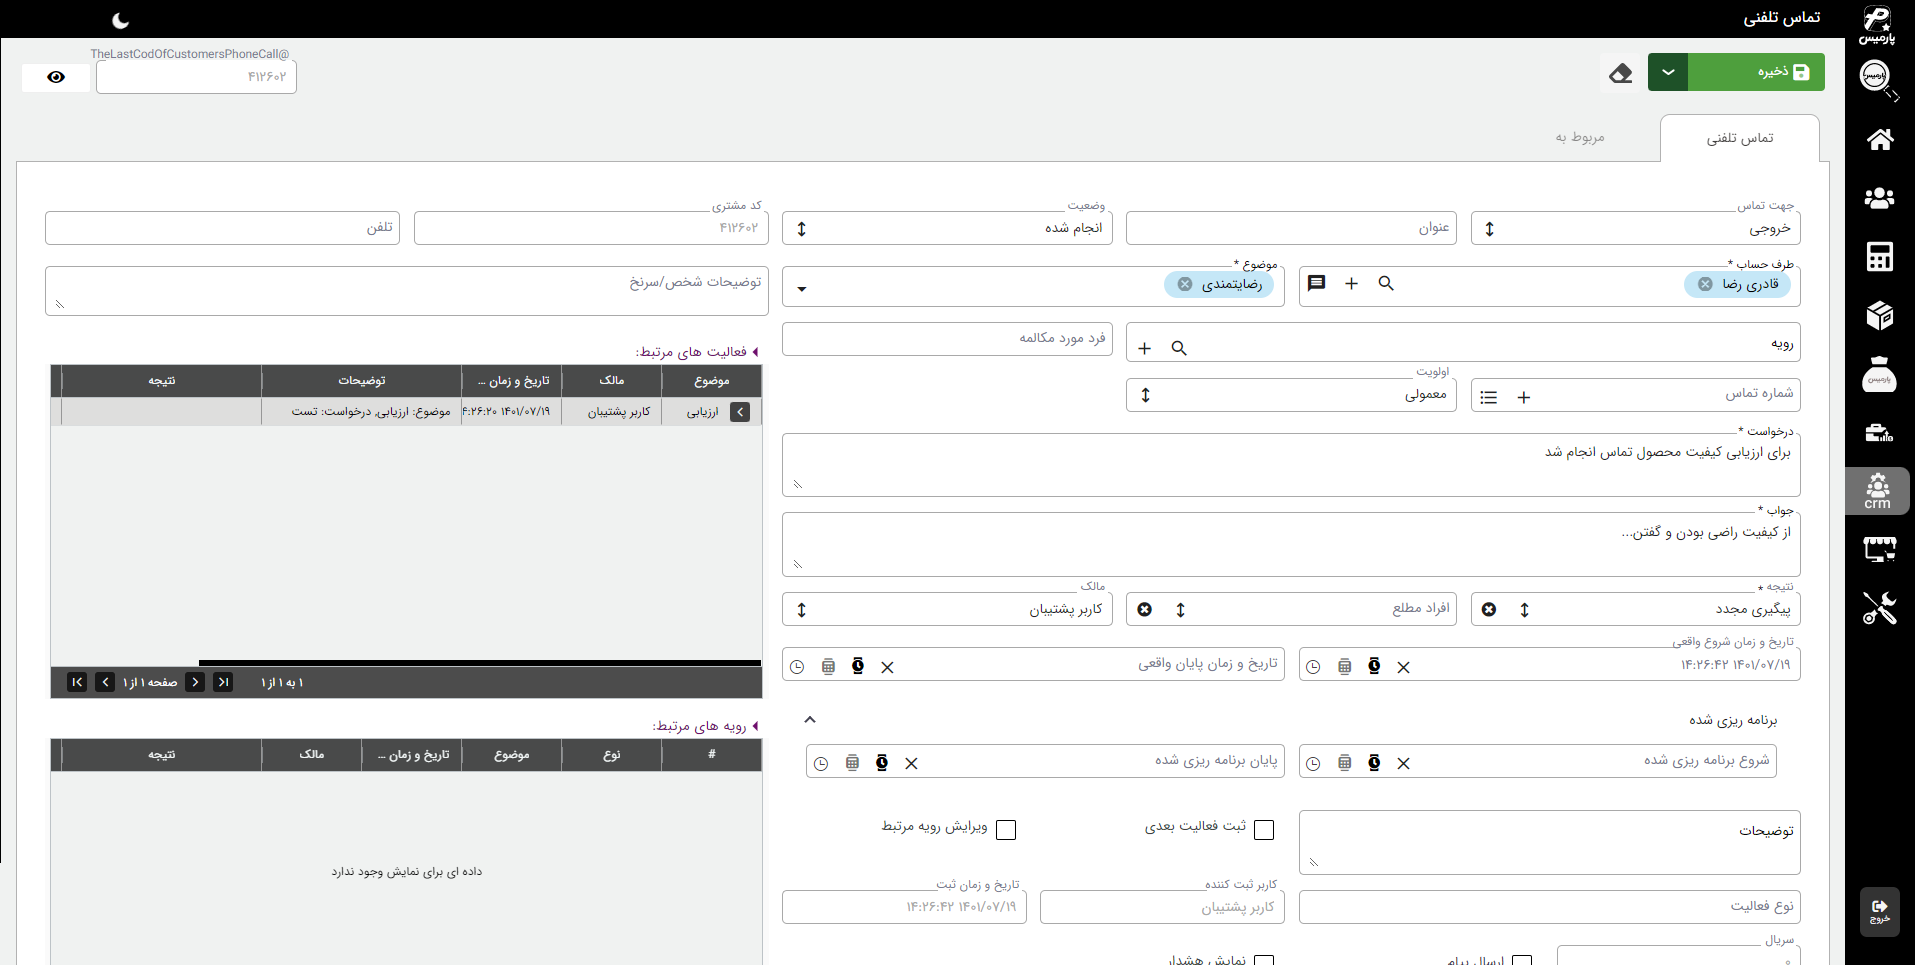
Task: Open the tools settings sidebar icon
Action: coord(1879,608)
